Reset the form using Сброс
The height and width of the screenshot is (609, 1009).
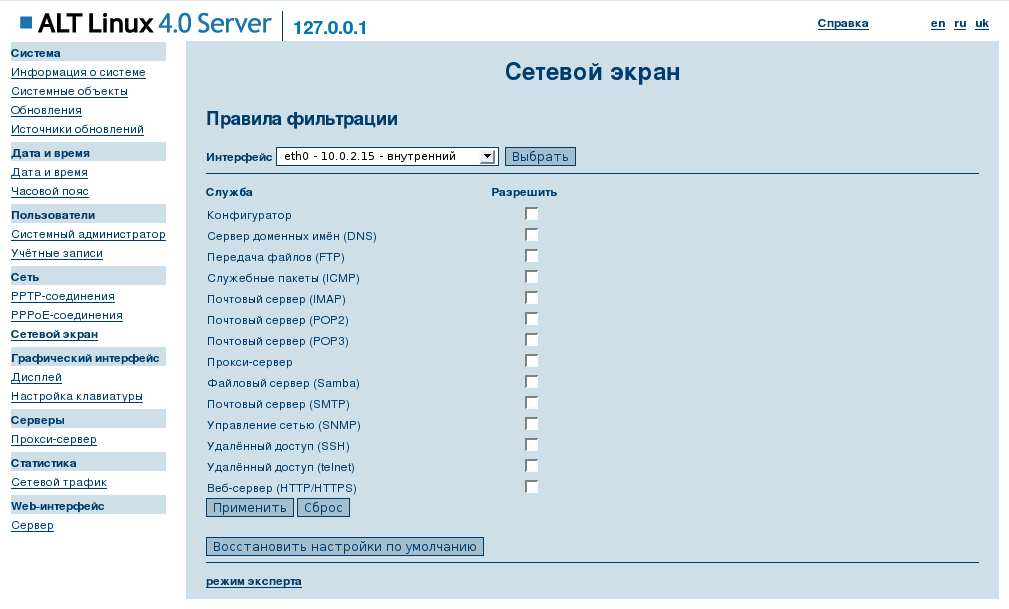coord(321,507)
